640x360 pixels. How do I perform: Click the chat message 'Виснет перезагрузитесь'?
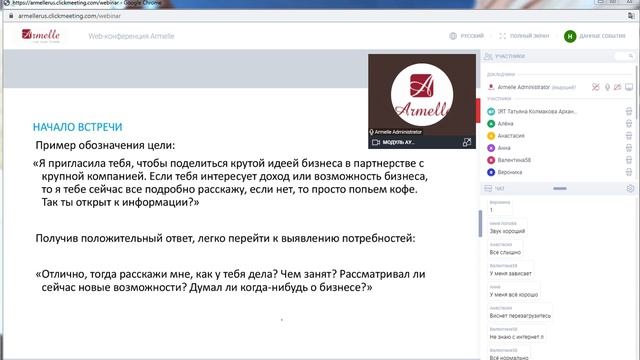[x=520, y=316]
